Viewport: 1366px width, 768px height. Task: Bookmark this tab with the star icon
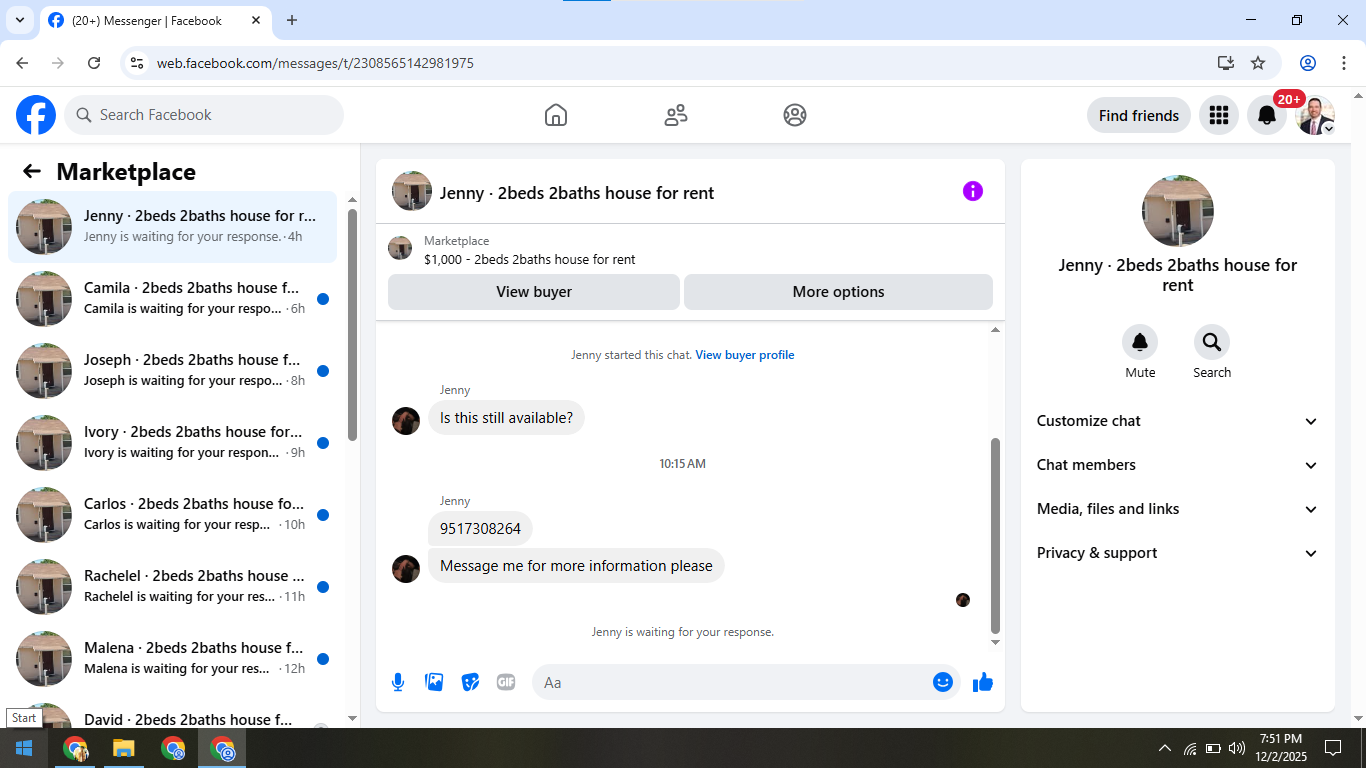pyautogui.click(x=1258, y=63)
